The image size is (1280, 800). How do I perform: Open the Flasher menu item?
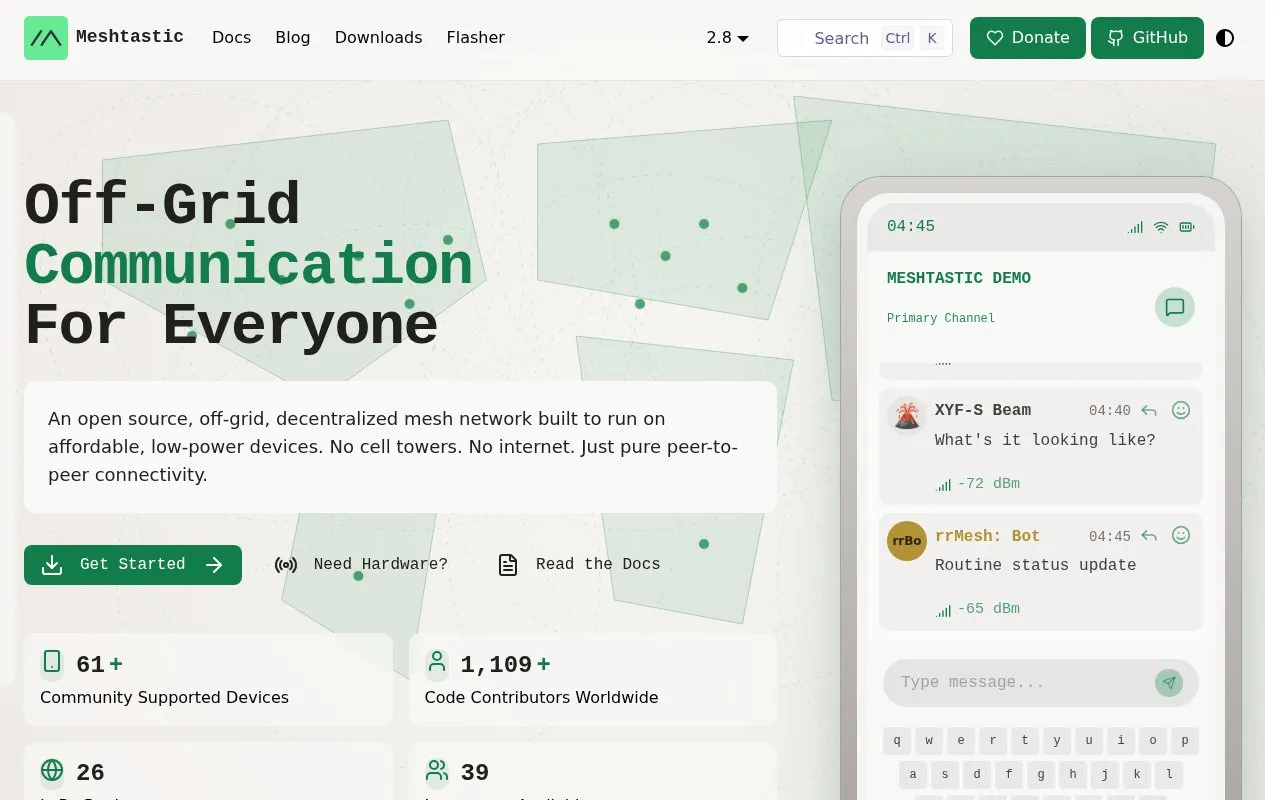pyautogui.click(x=475, y=38)
